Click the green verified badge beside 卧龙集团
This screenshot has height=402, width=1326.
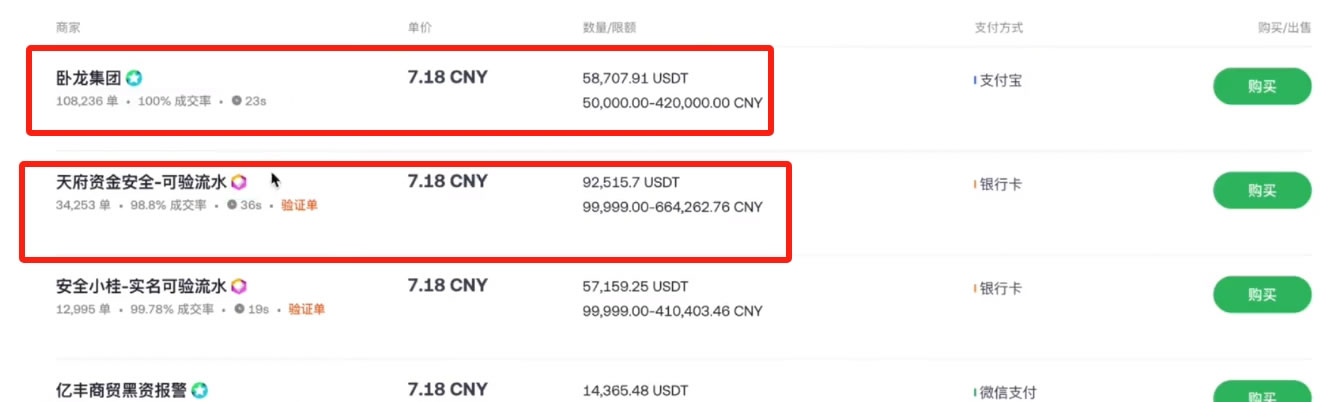coord(134,78)
